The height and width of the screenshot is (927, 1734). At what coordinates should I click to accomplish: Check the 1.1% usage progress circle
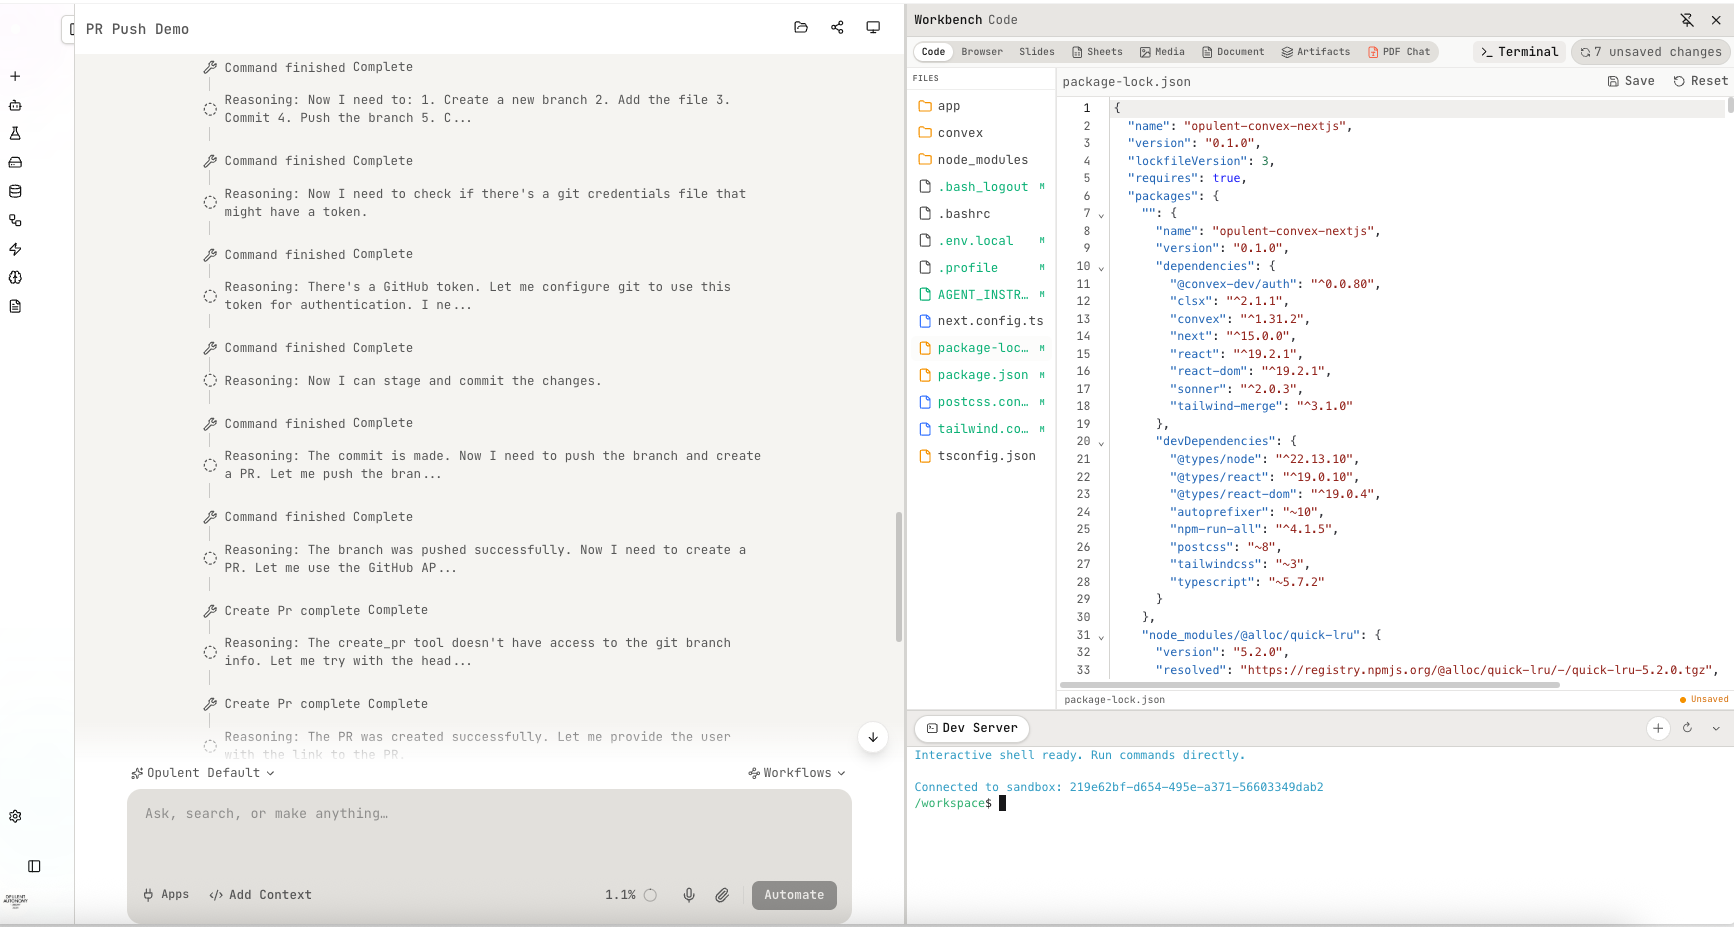[x=651, y=894]
